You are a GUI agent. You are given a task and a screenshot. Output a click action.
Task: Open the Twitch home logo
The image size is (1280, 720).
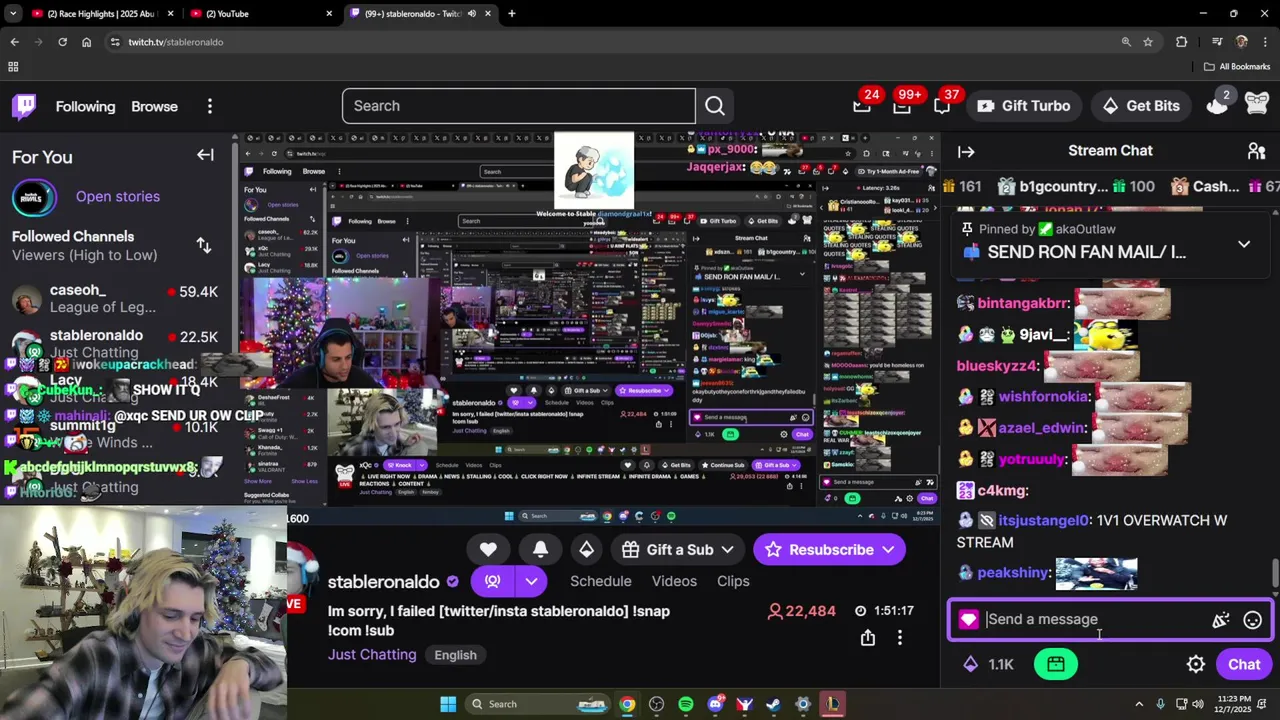(x=24, y=106)
